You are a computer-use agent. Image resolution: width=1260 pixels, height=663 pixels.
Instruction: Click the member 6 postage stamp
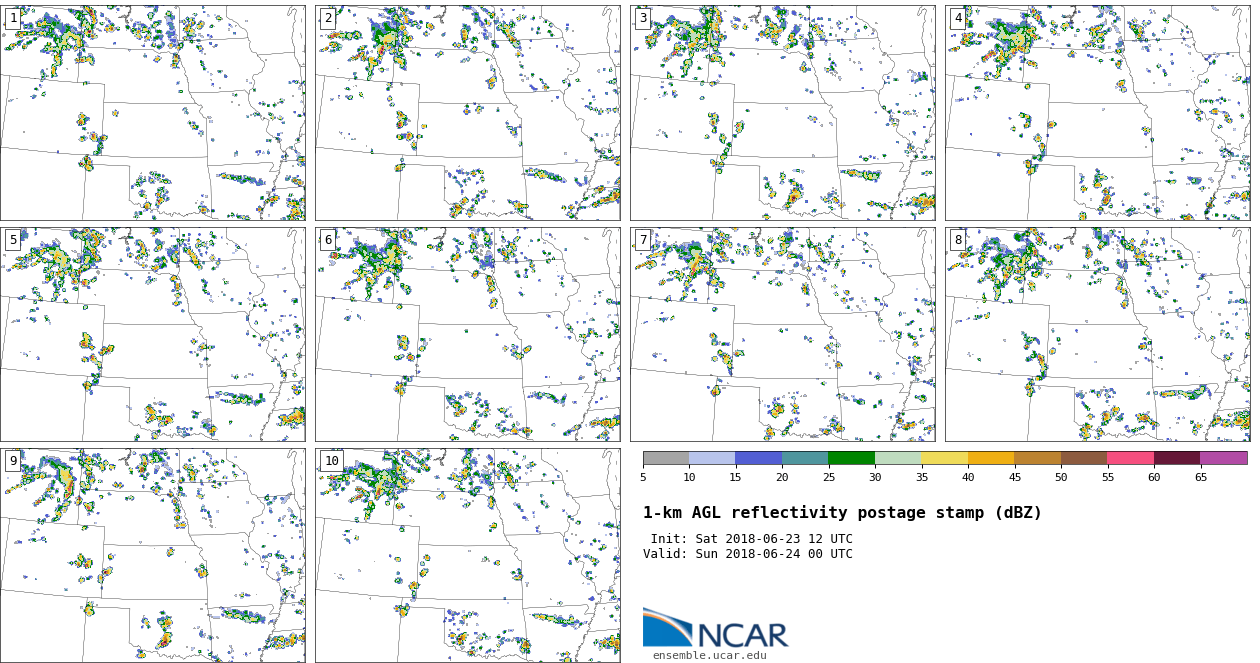pyautogui.click(x=467, y=334)
